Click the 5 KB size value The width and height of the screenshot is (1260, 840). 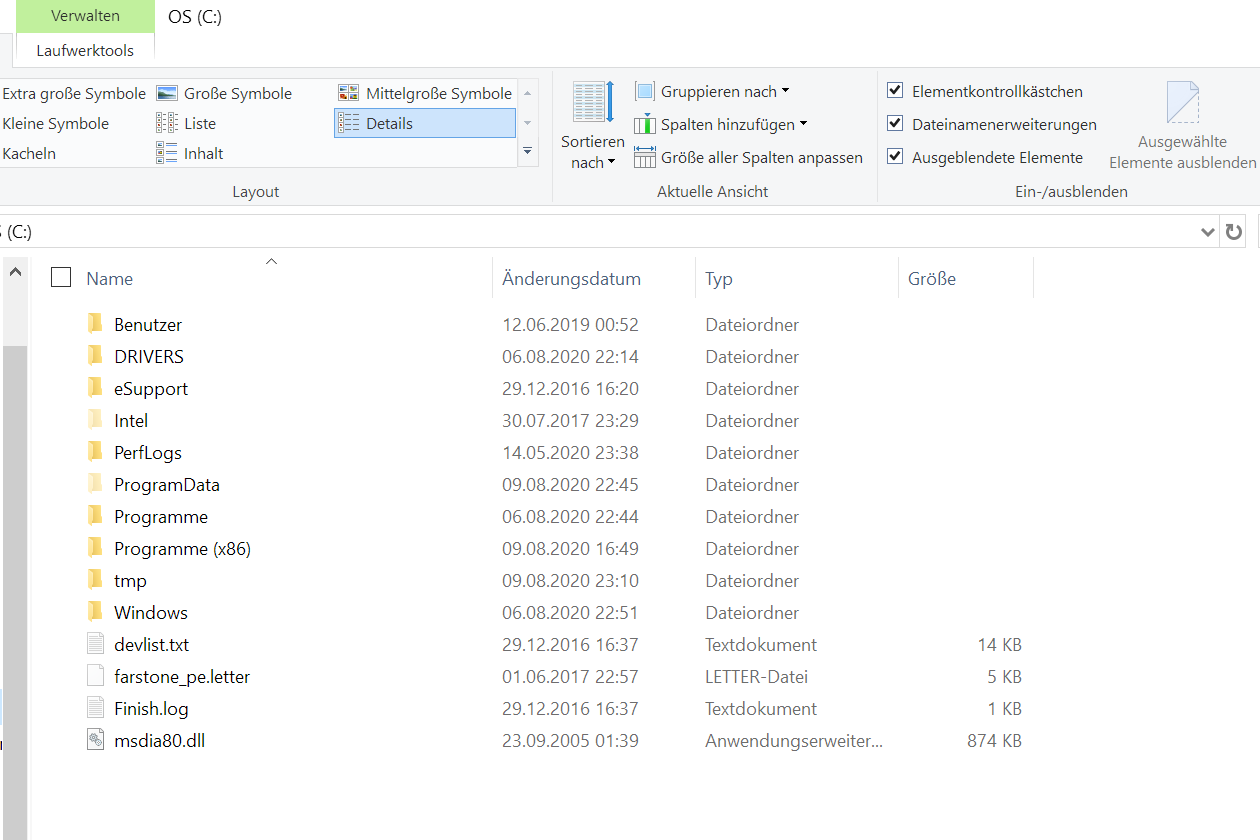pyautogui.click(x=1004, y=677)
